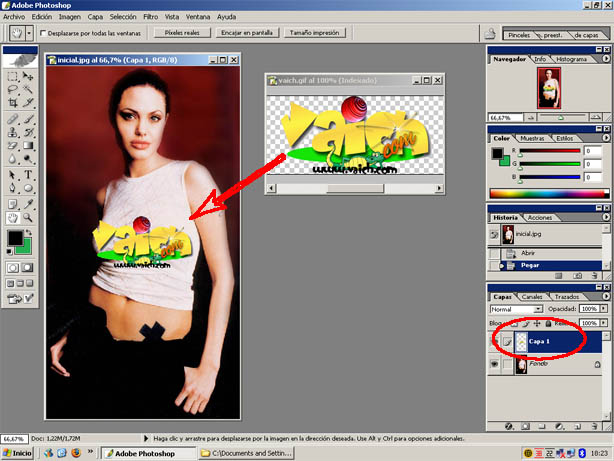Viewport: 614px width, 461px height.
Task: Click the Inicio start button
Action: 17,453
